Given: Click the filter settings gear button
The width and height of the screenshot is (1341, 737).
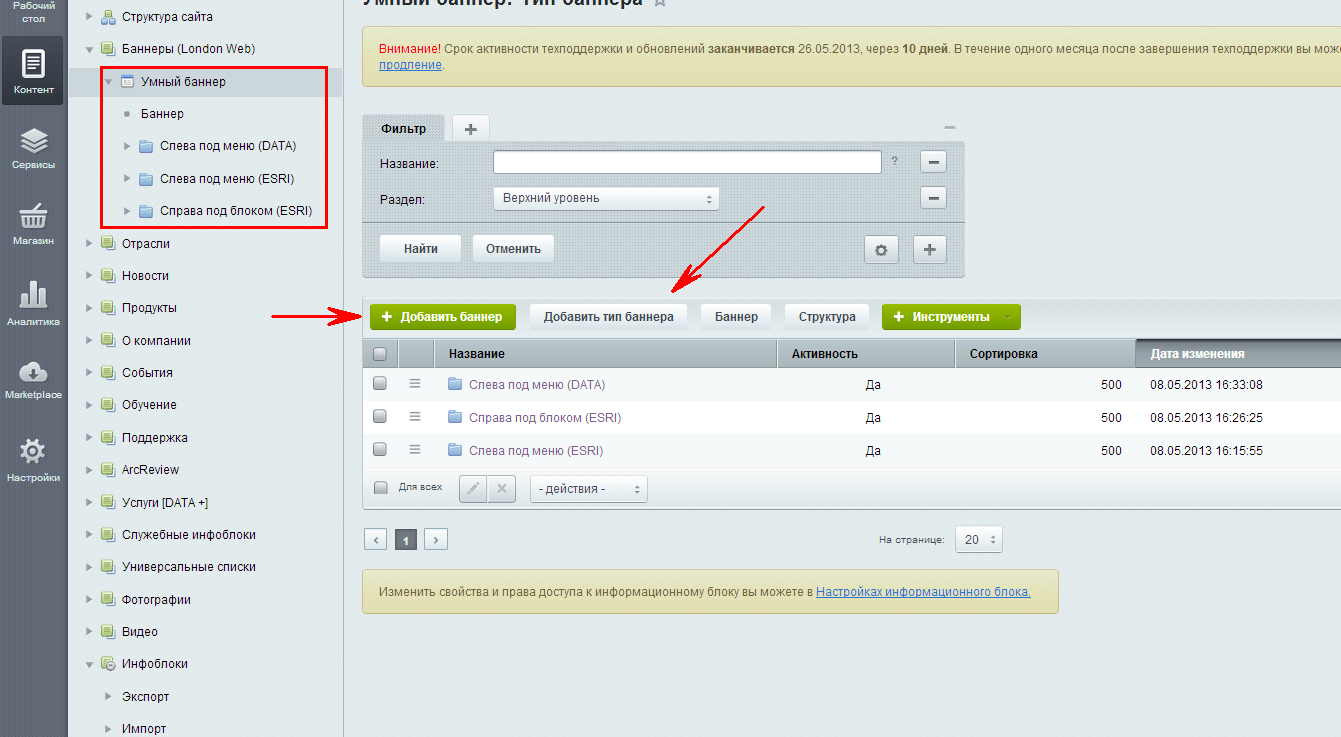Looking at the screenshot, I should tap(880, 250).
